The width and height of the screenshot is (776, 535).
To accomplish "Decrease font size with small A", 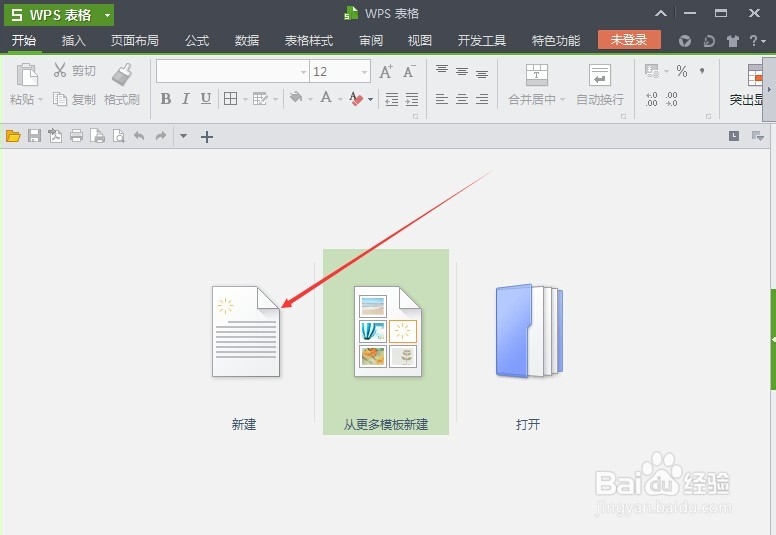I will (x=409, y=72).
